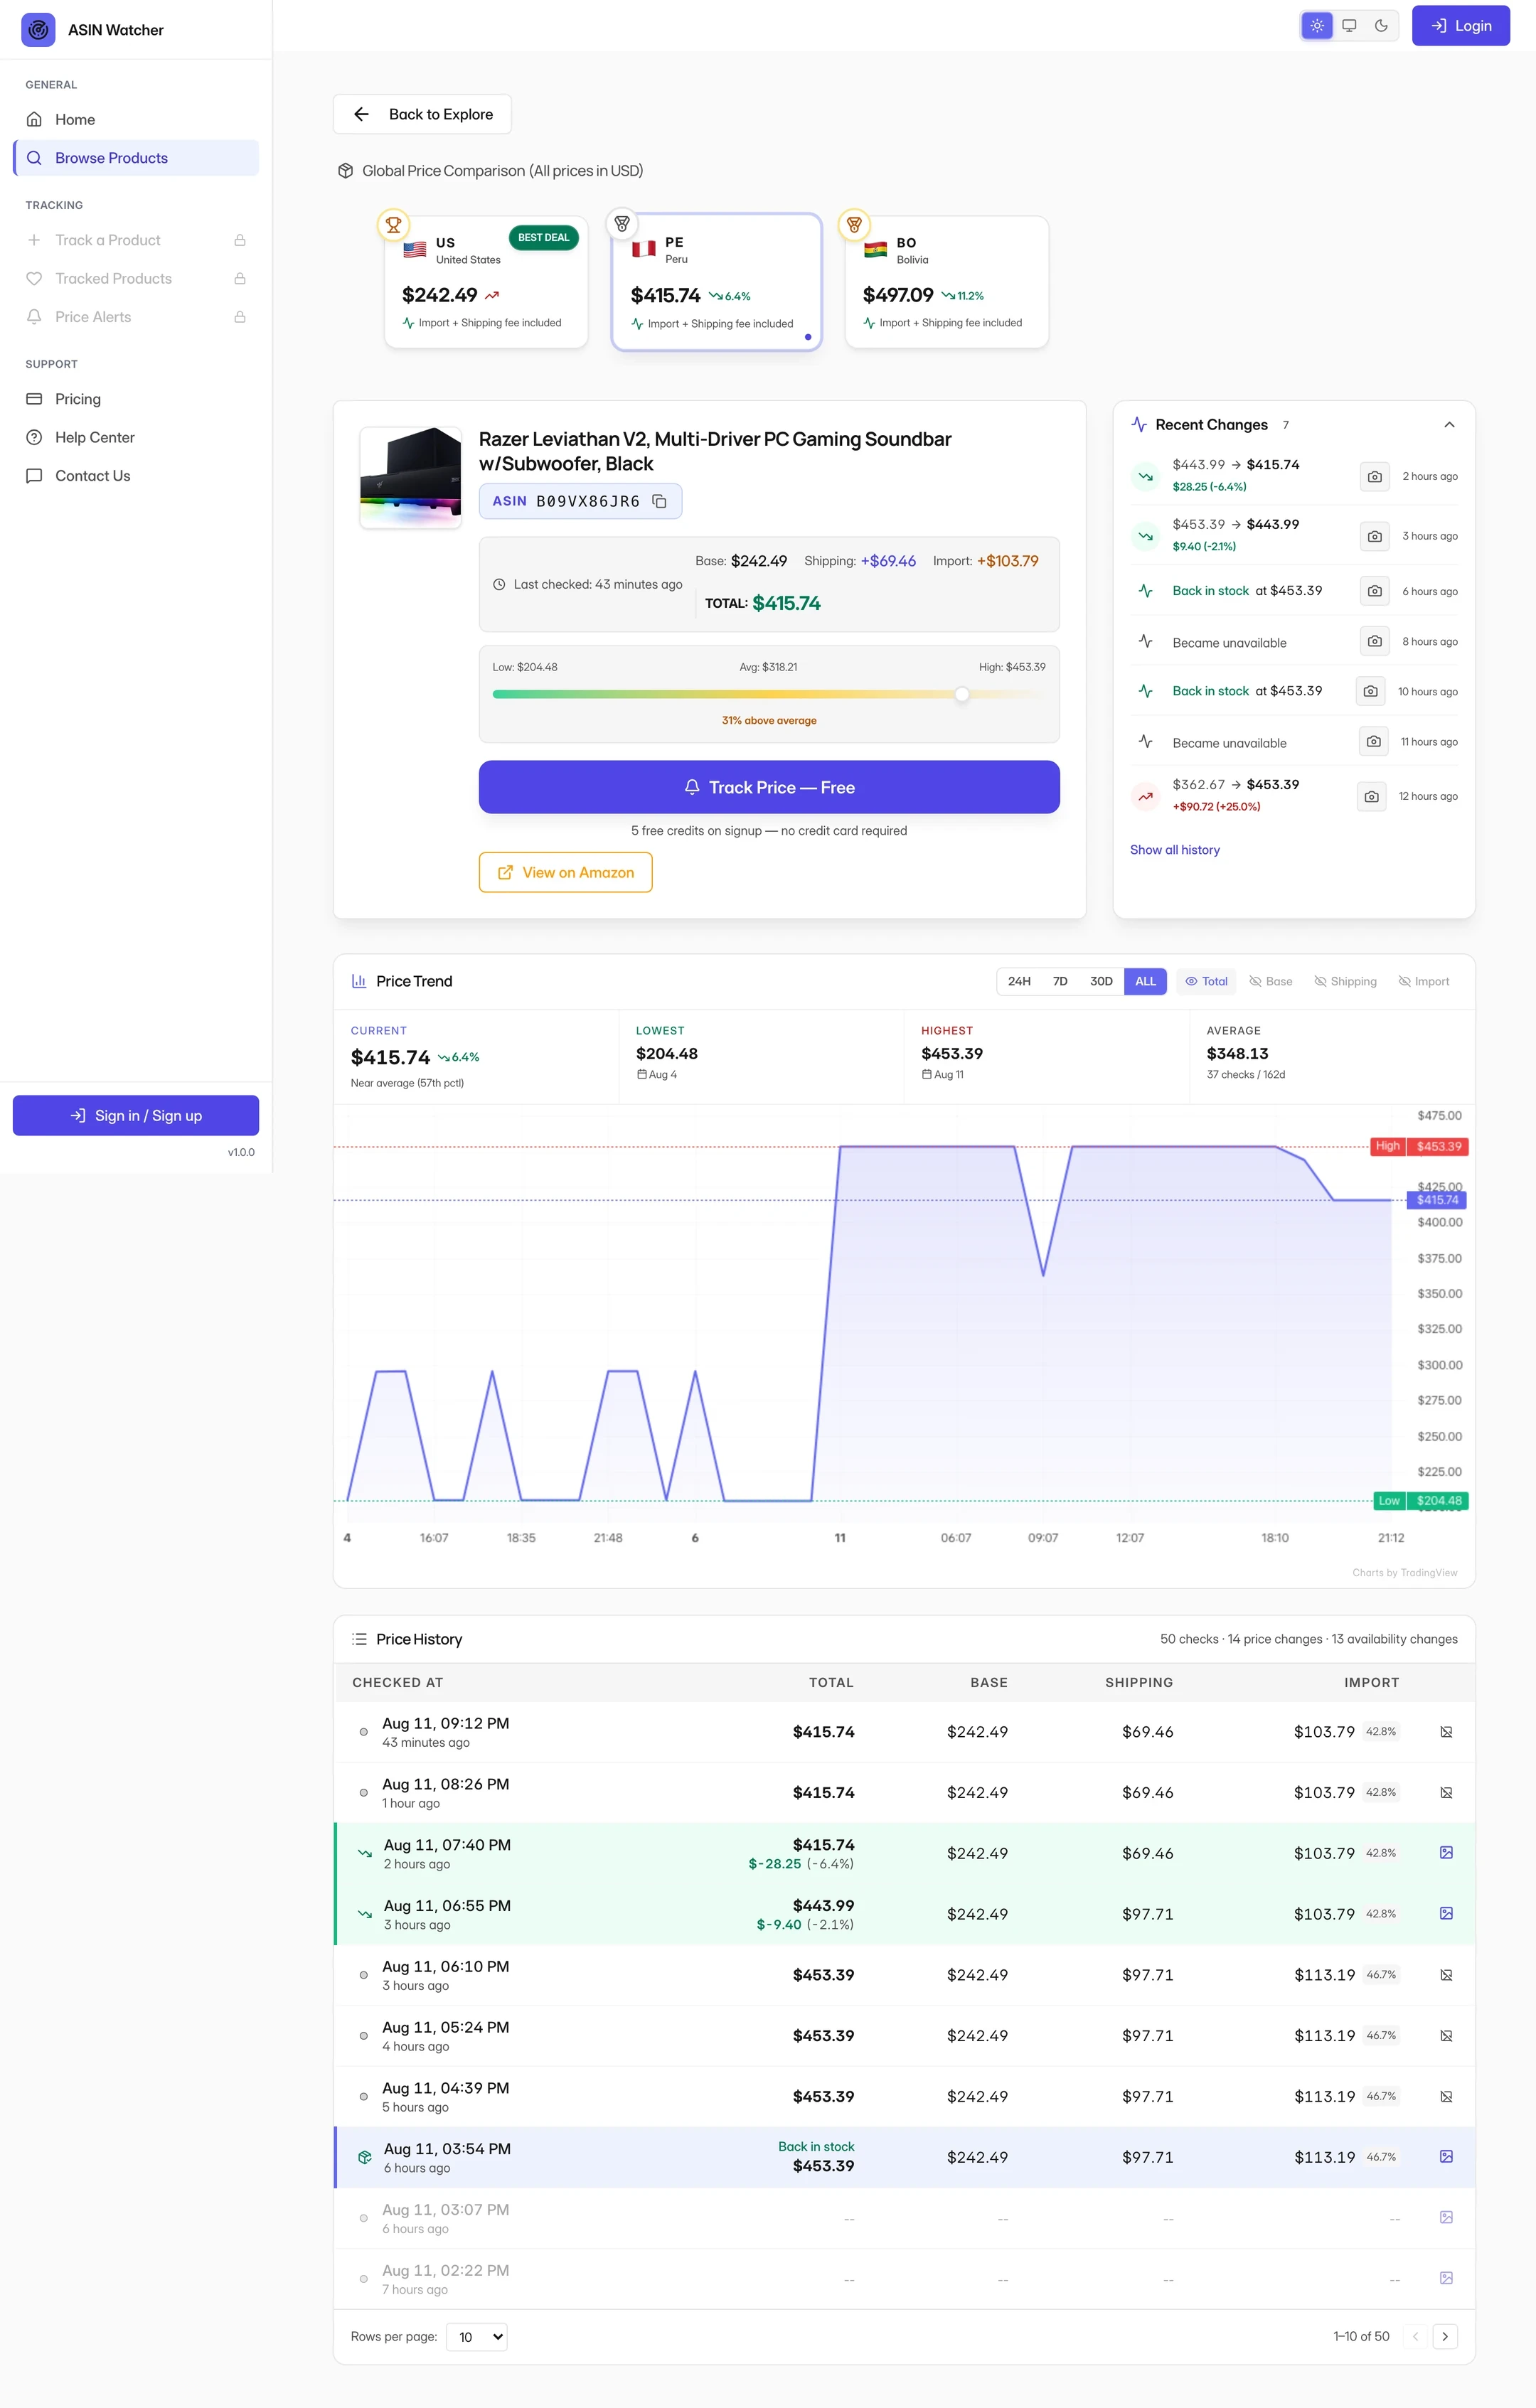Select the Peru price card
Image resolution: width=1536 pixels, height=2408 pixels.
[716, 282]
